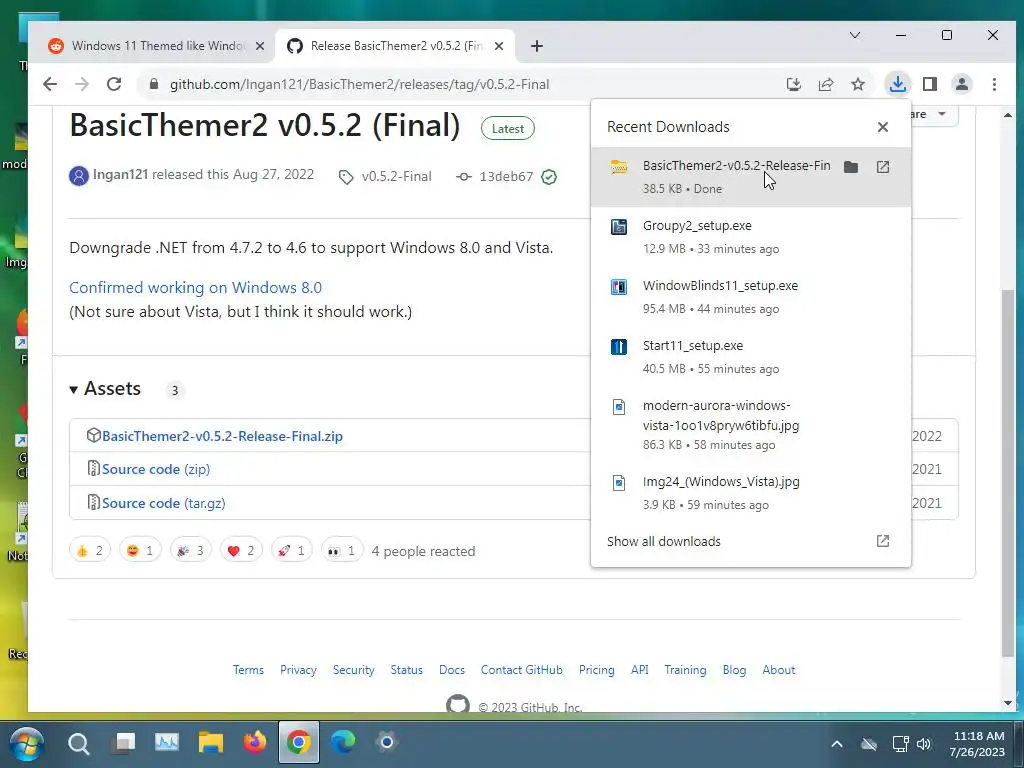Select the Release BasicThemer2 v0.5.2 tab
The height and width of the screenshot is (768, 1024).
tap(396, 46)
